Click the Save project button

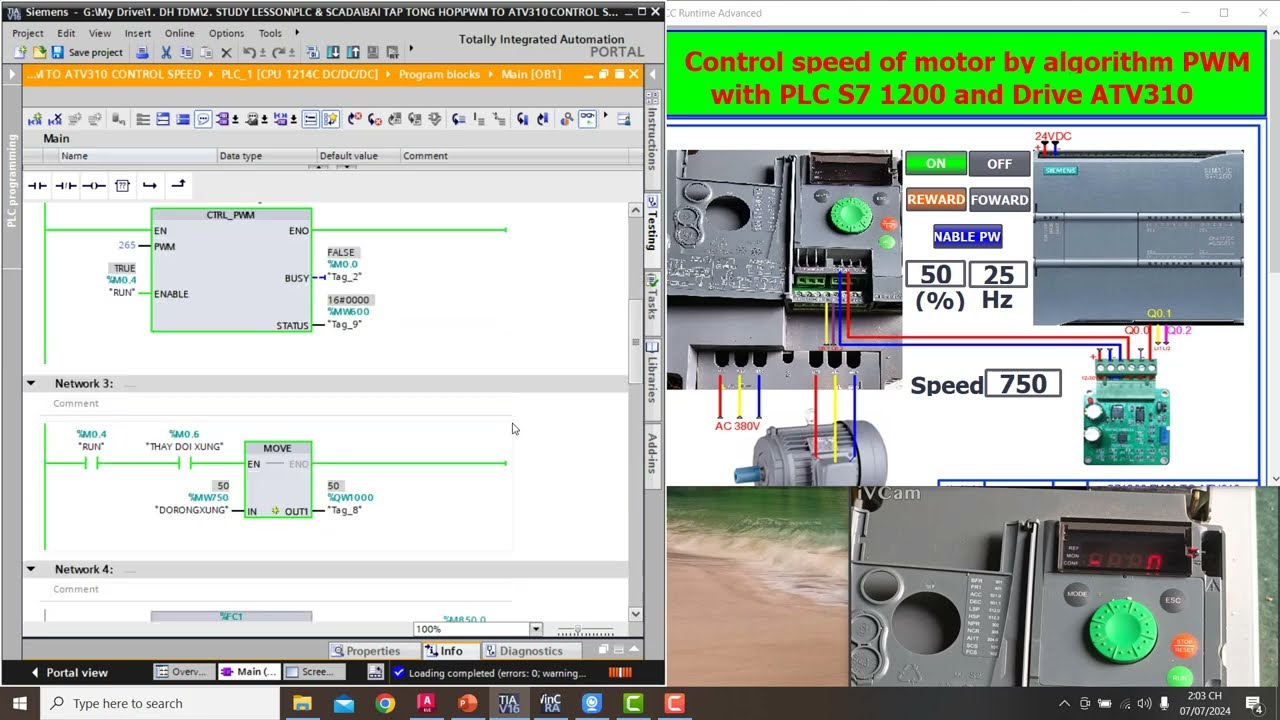click(87, 52)
